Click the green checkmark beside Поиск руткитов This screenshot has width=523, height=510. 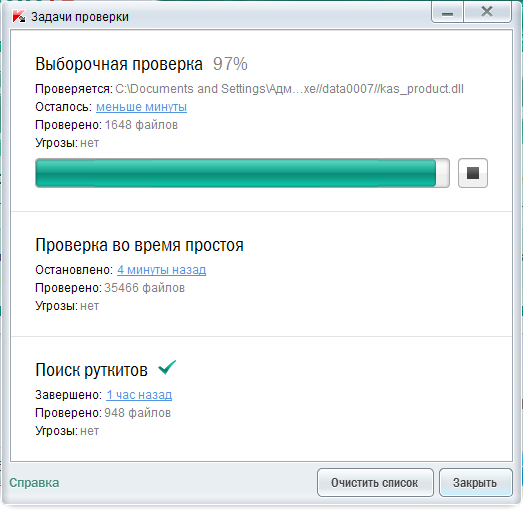tap(167, 368)
